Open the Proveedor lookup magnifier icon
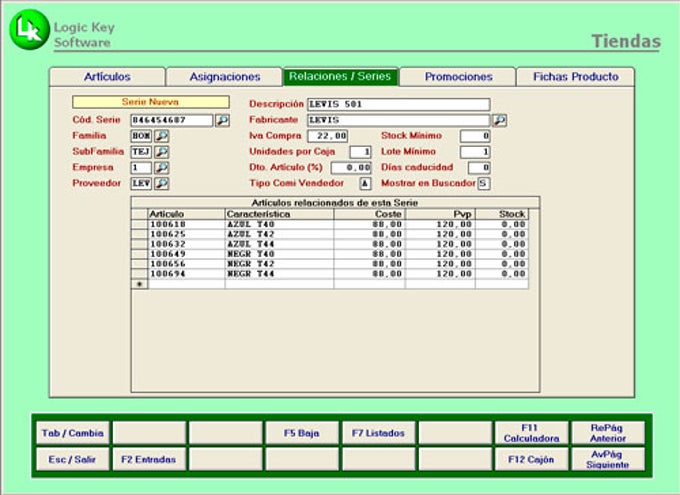This screenshot has width=680, height=495. [x=162, y=184]
